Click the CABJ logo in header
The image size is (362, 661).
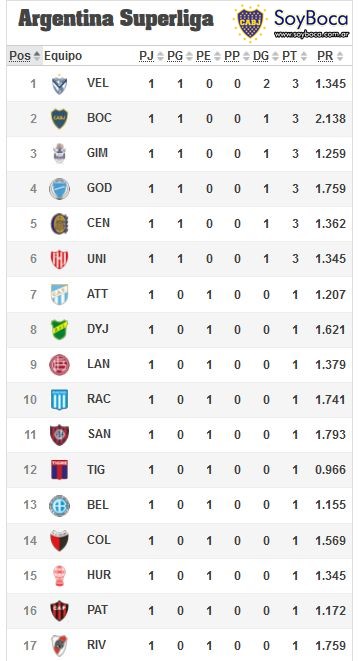pos(251,23)
